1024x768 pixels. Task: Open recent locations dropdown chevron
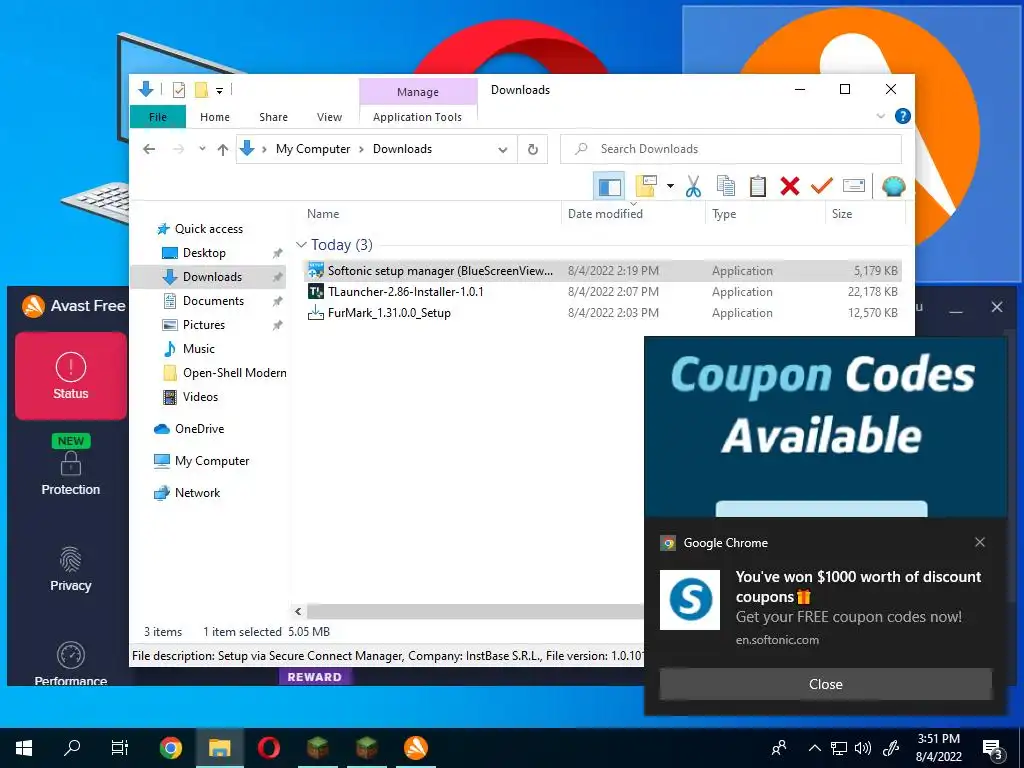pyautogui.click(x=202, y=149)
